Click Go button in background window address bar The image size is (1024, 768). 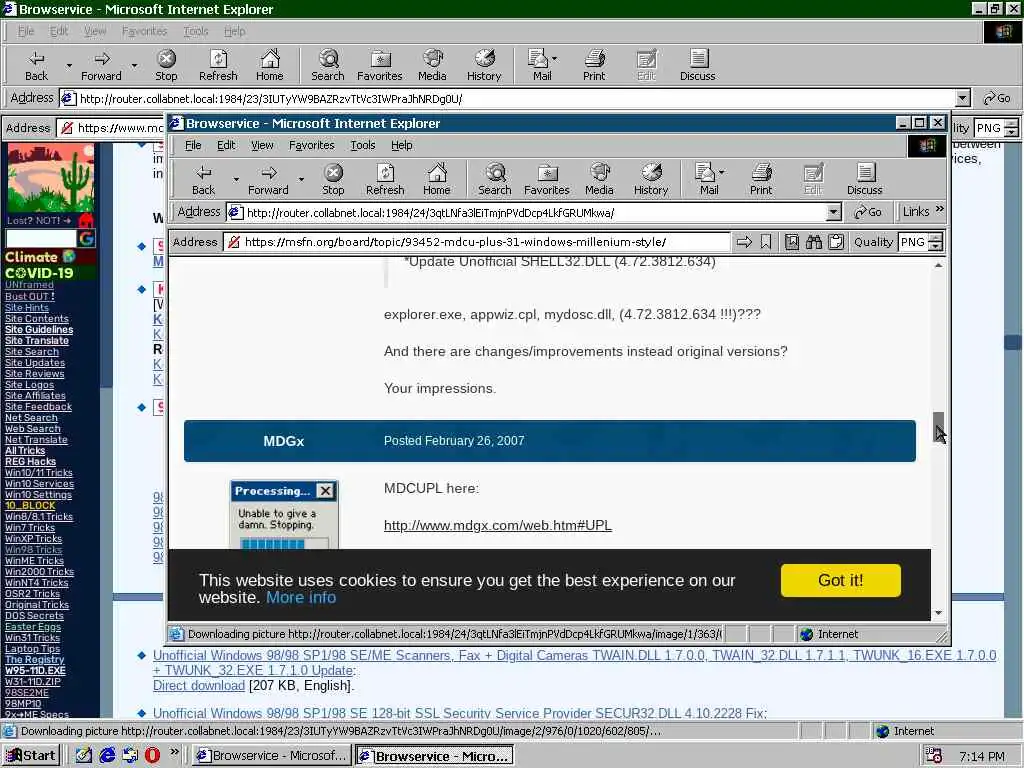click(997, 99)
